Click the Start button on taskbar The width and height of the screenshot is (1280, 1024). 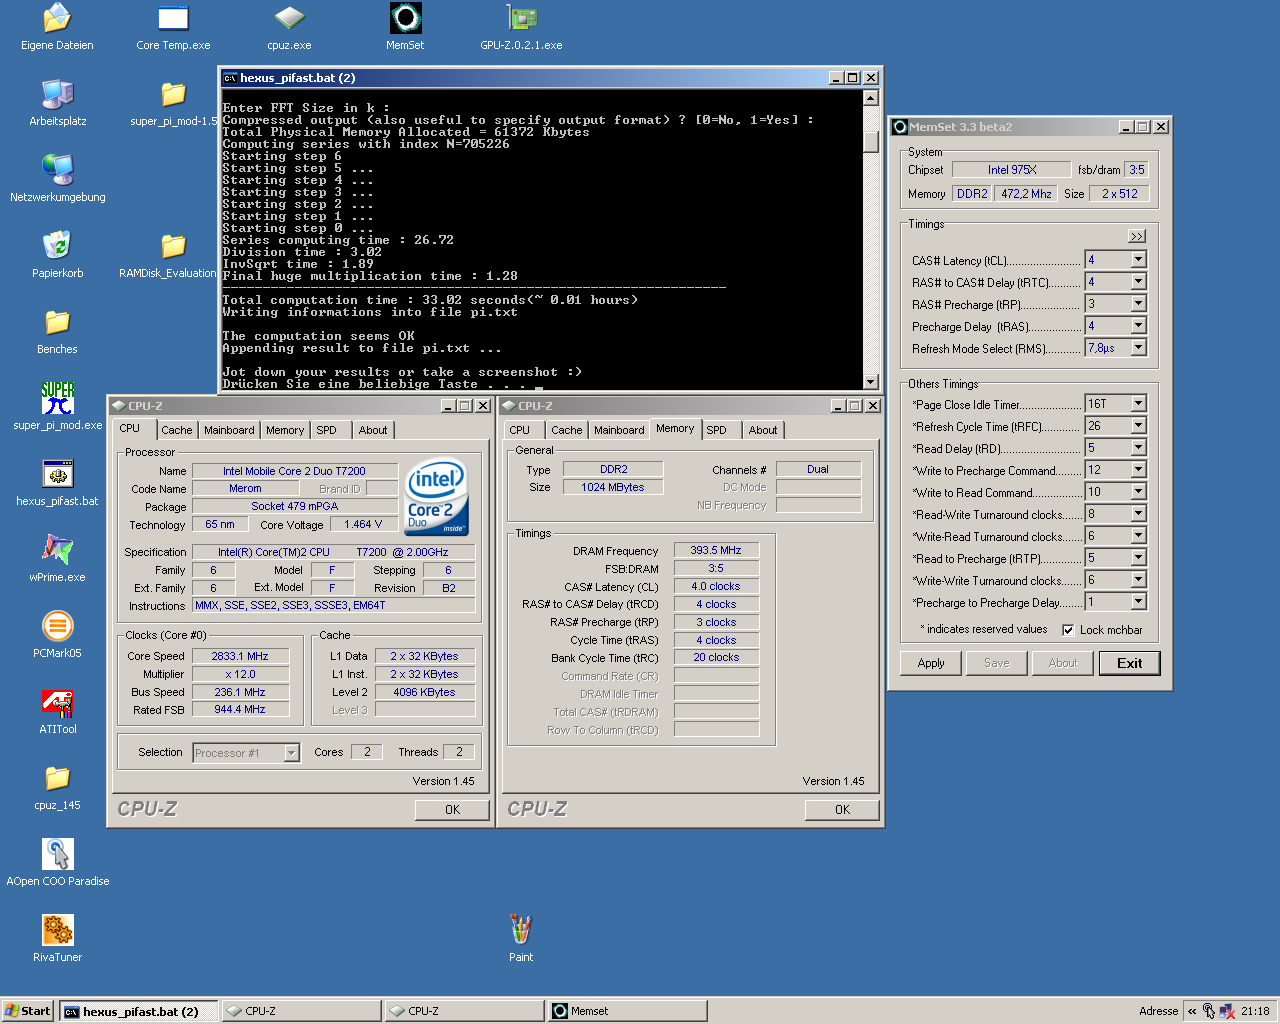[28, 1011]
